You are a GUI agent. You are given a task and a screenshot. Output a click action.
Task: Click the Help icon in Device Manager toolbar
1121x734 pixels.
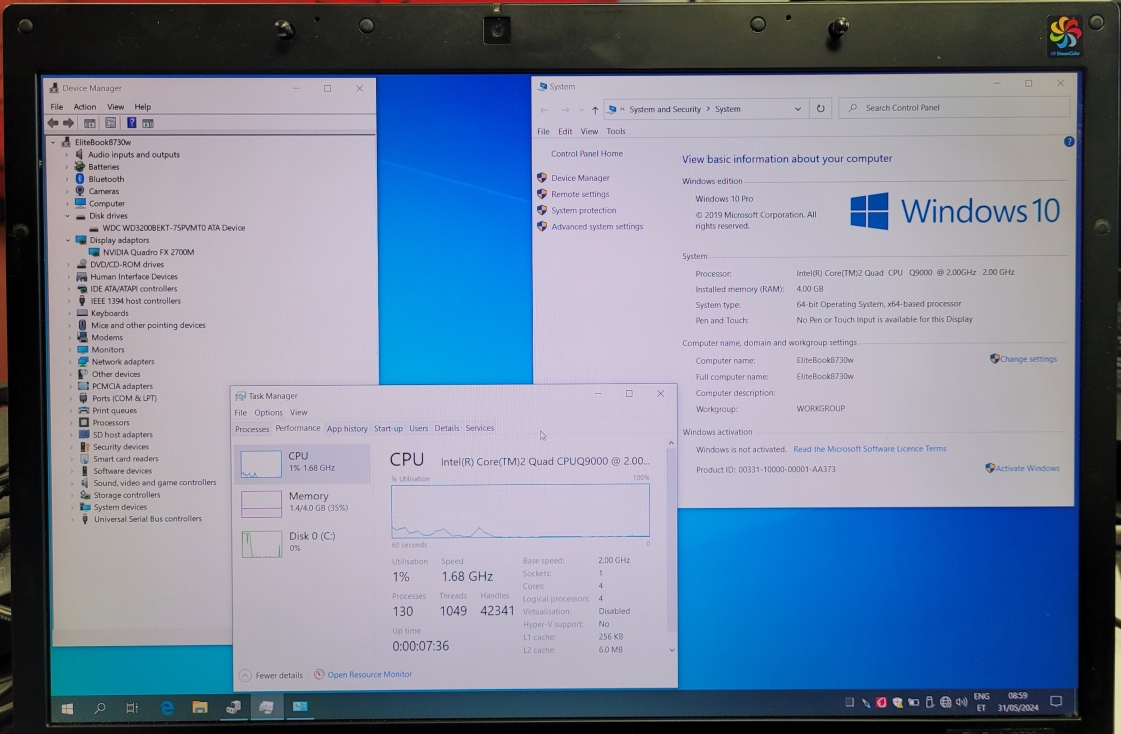pyautogui.click(x=131, y=123)
